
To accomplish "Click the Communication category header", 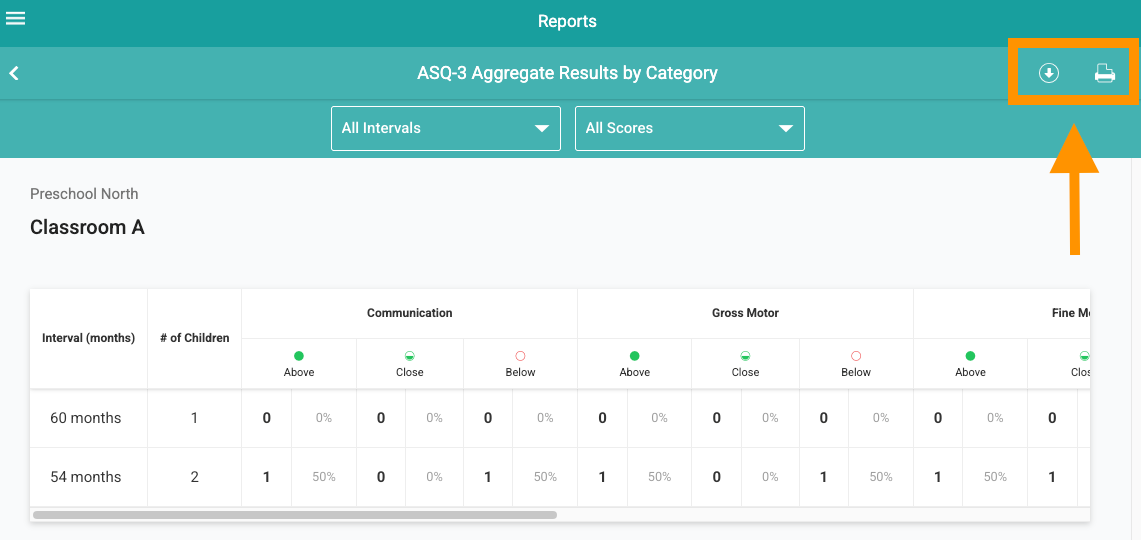I will point(410,313).
